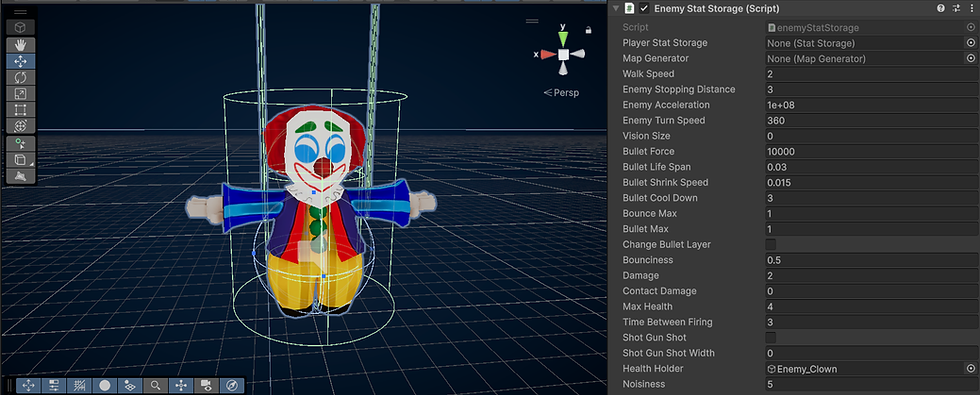Click the sliders settings icon in bottom toolbar
The image size is (980, 395).
point(54,386)
